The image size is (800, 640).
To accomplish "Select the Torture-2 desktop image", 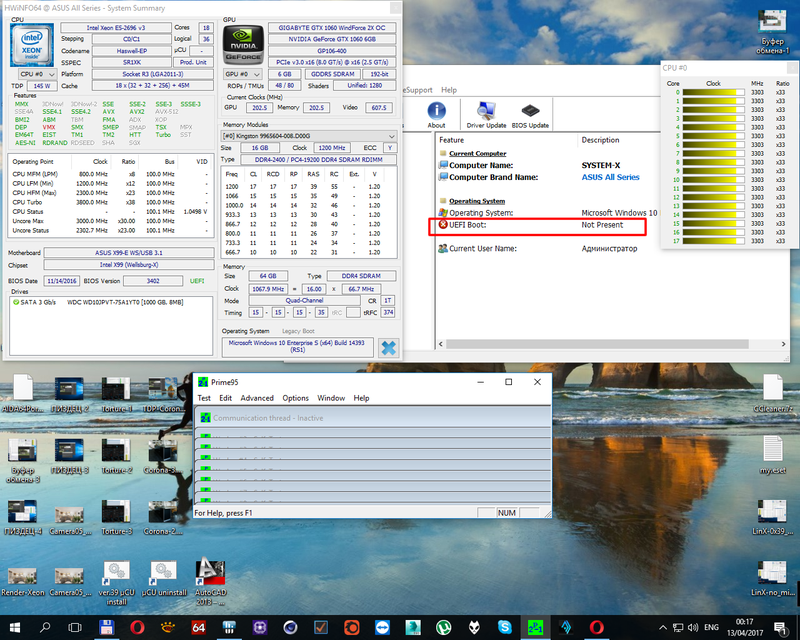I will (x=116, y=456).
